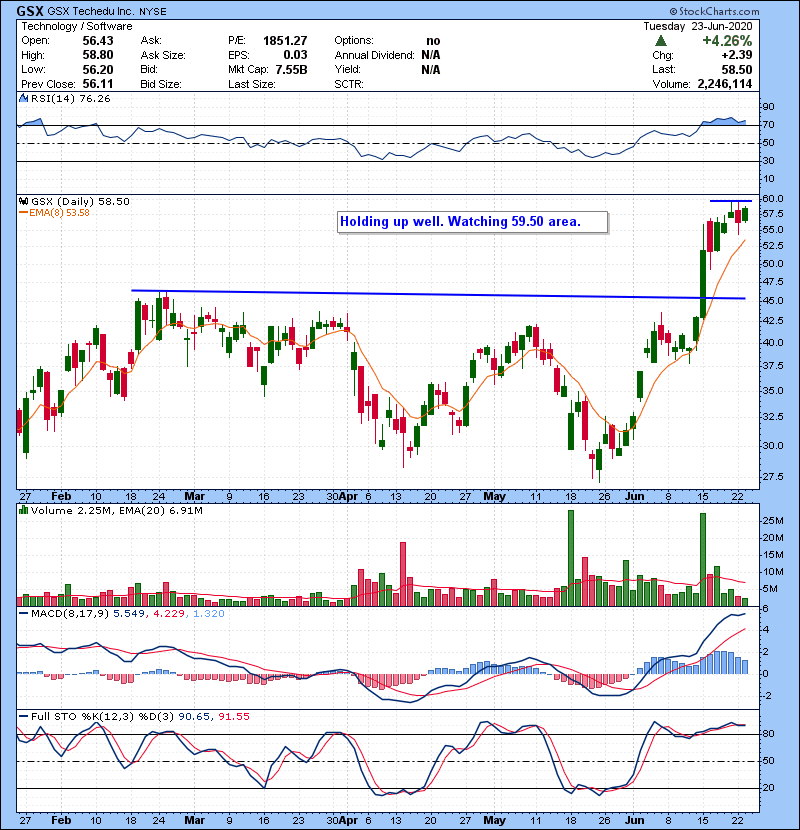This screenshot has height=830, width=800.
Task: Click the Technology / Software sector label
Action: [77, 26]
